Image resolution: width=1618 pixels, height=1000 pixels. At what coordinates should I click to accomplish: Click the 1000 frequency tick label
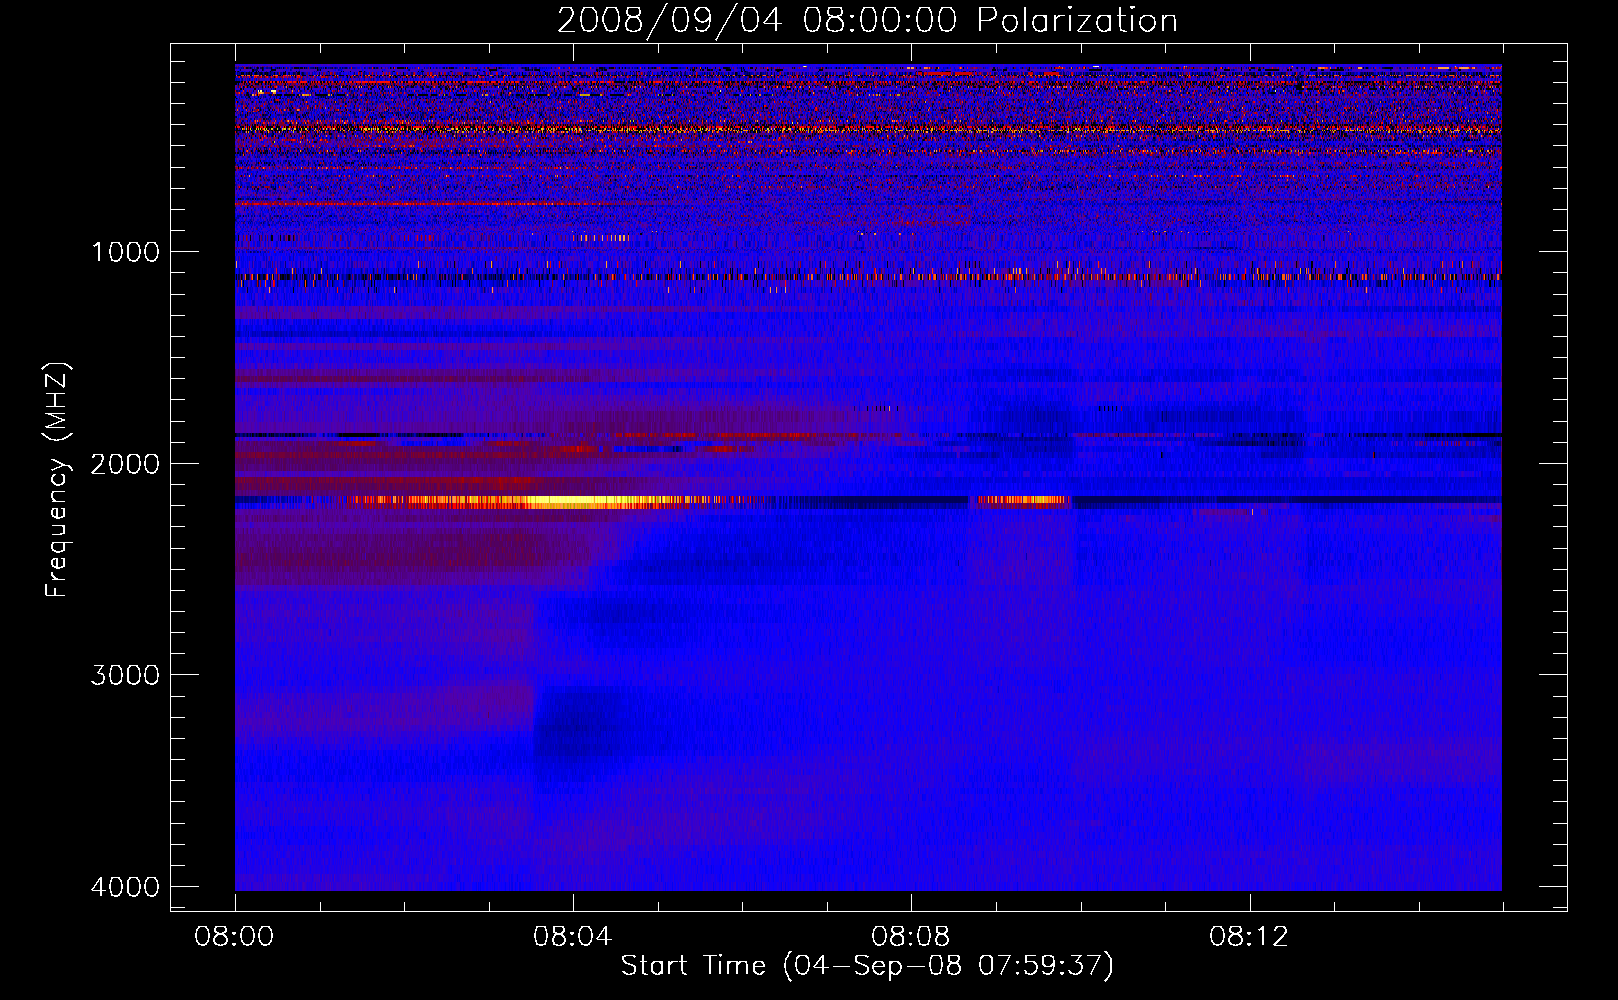point(125,252)
